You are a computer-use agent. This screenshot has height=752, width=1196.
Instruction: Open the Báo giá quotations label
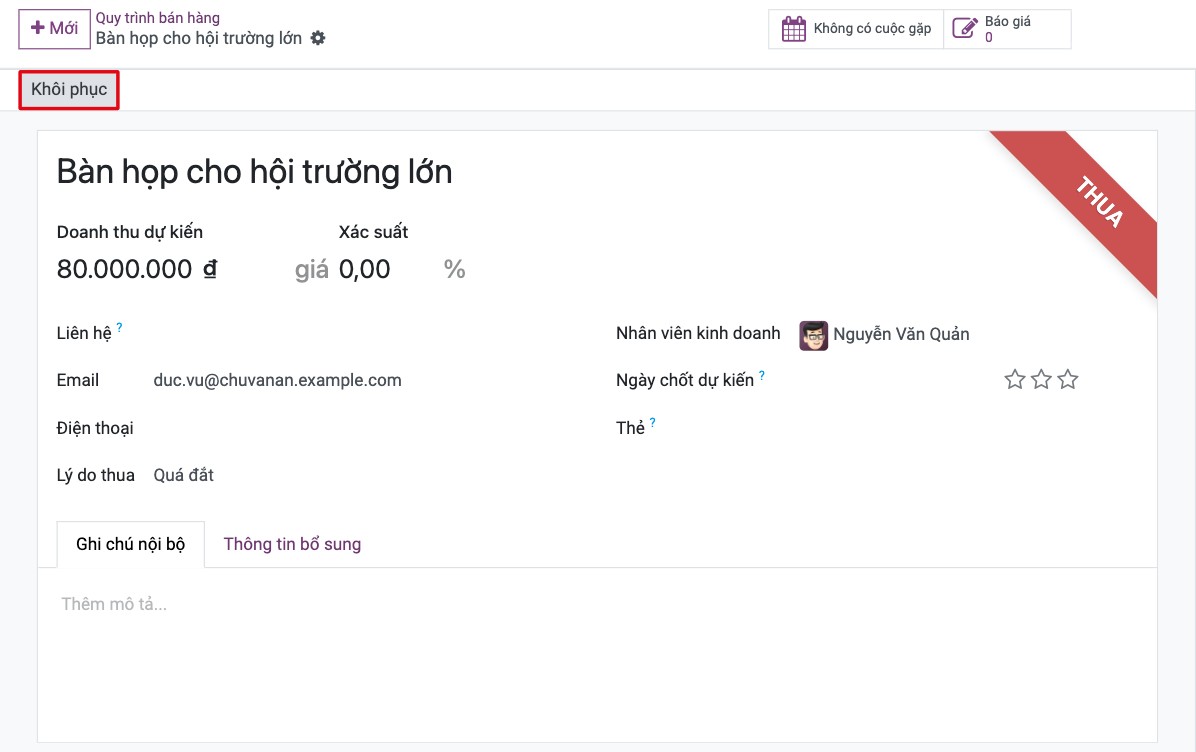coord(1008,21)
